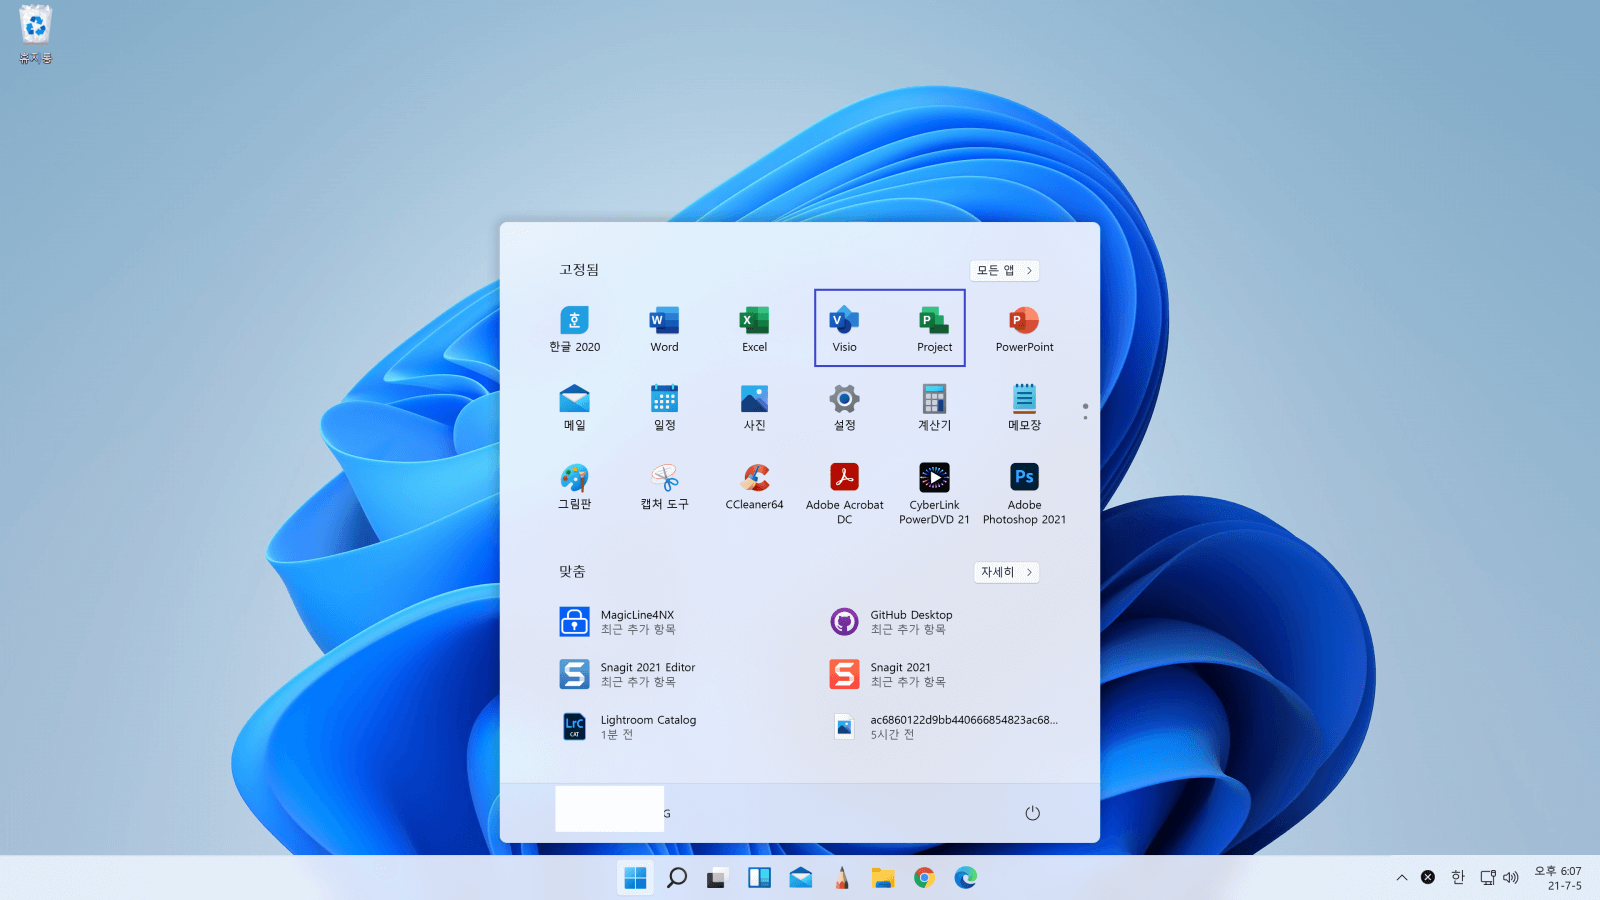This screenshot has width=1600, height=900.
Task: Launch 그림판 paint app
Action: click(x=574, y=486)
